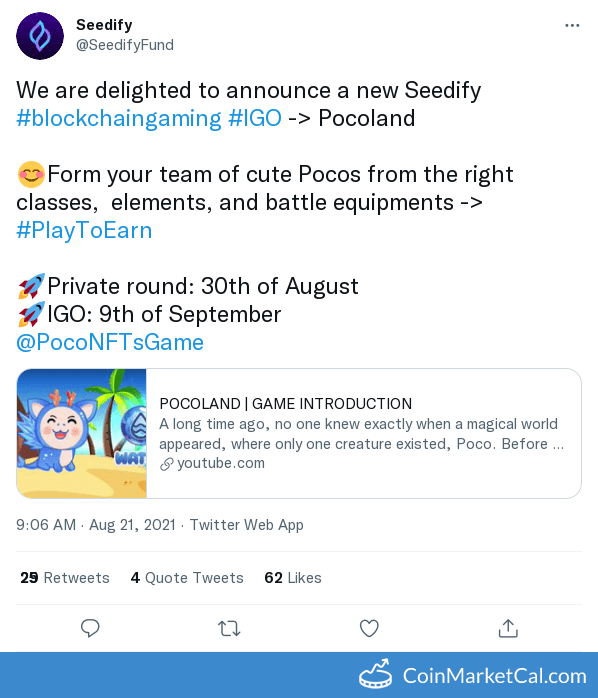Show the 62 Likes list
Screen dimensions: 598x698
pos(293,578)
